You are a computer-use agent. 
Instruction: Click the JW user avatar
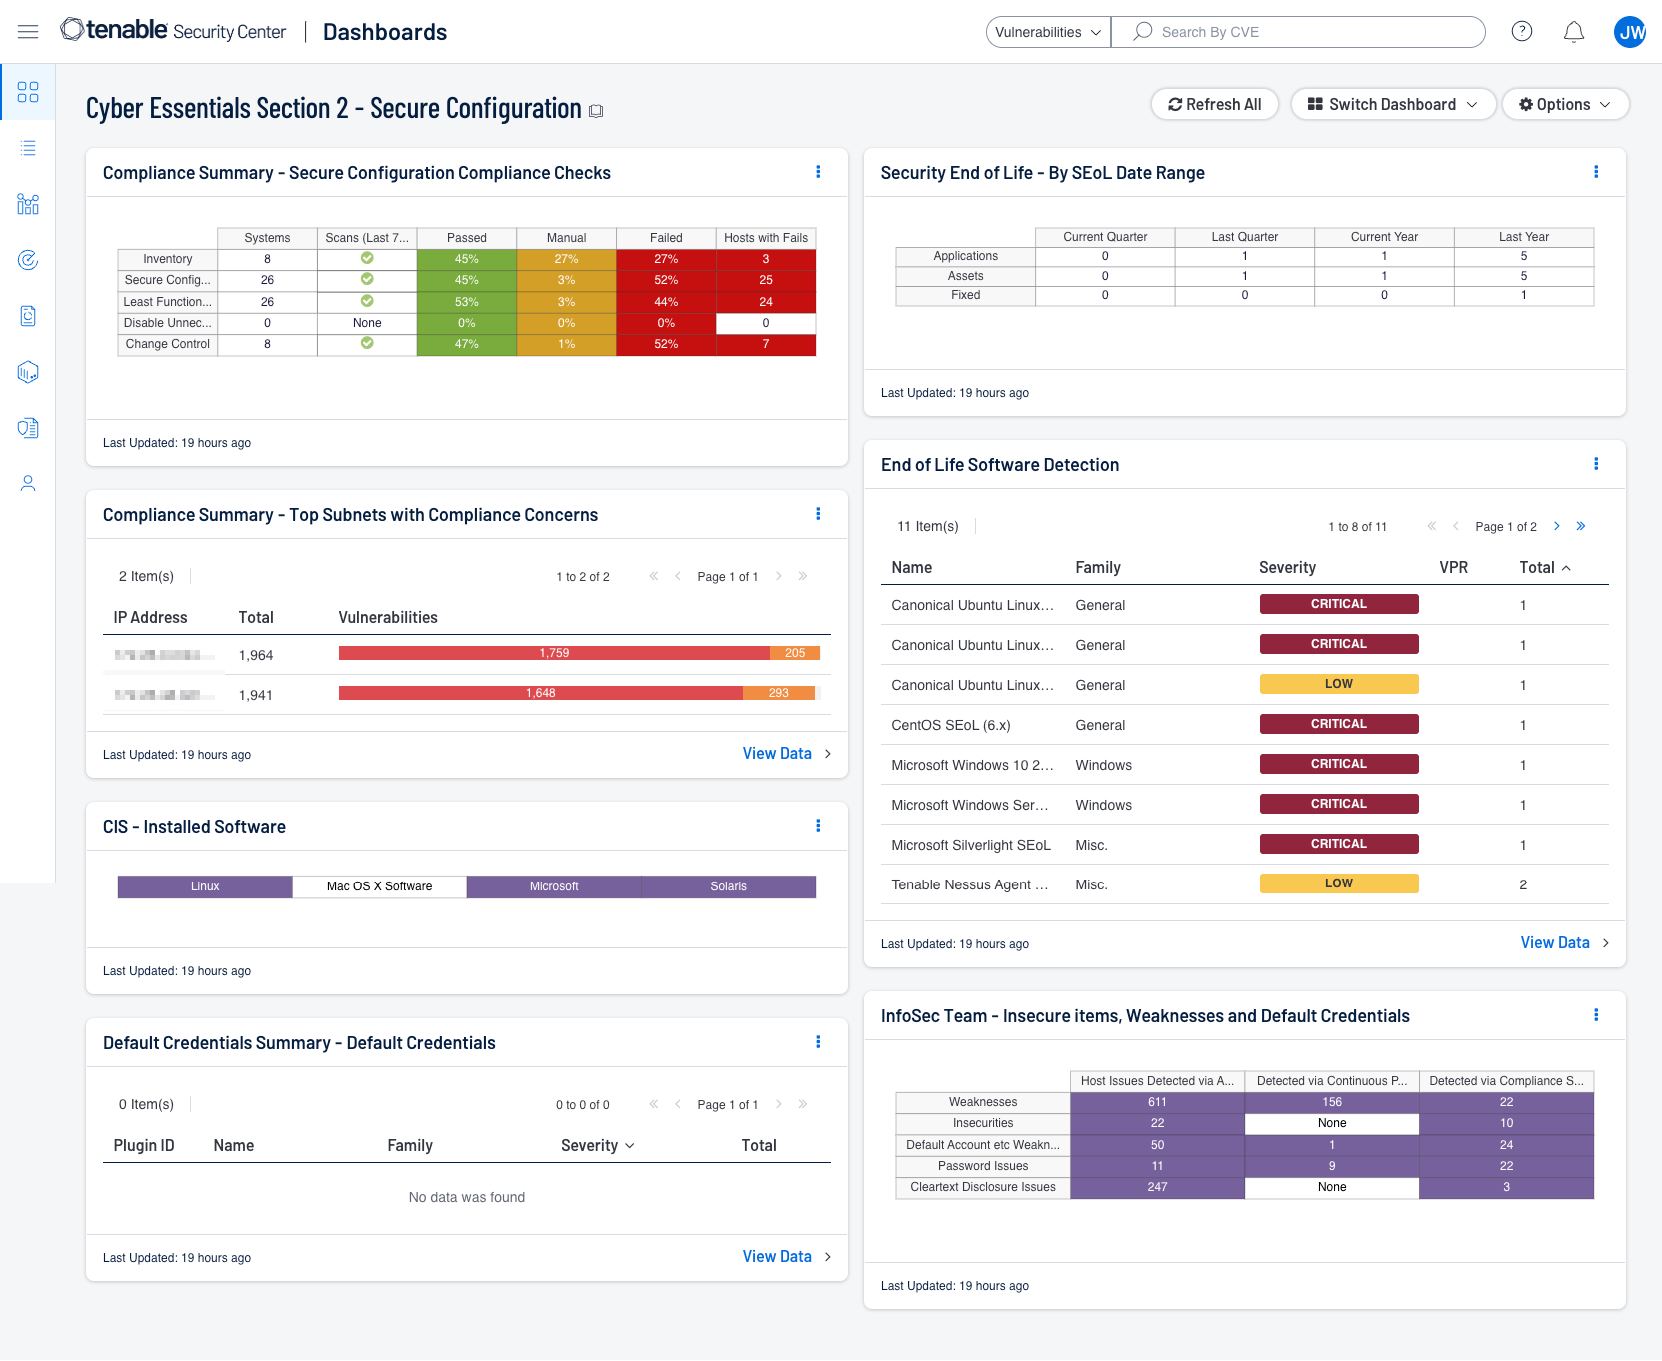[1630, 32]
